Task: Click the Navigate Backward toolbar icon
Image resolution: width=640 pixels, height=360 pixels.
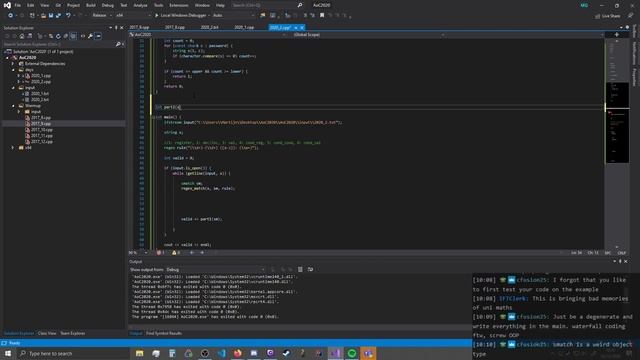Action: click(10, 16)
